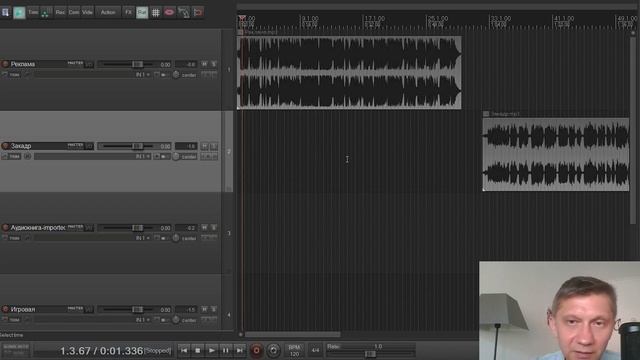
Task: Open Аудиокнига track MASTER routing button
Action: 75,227
